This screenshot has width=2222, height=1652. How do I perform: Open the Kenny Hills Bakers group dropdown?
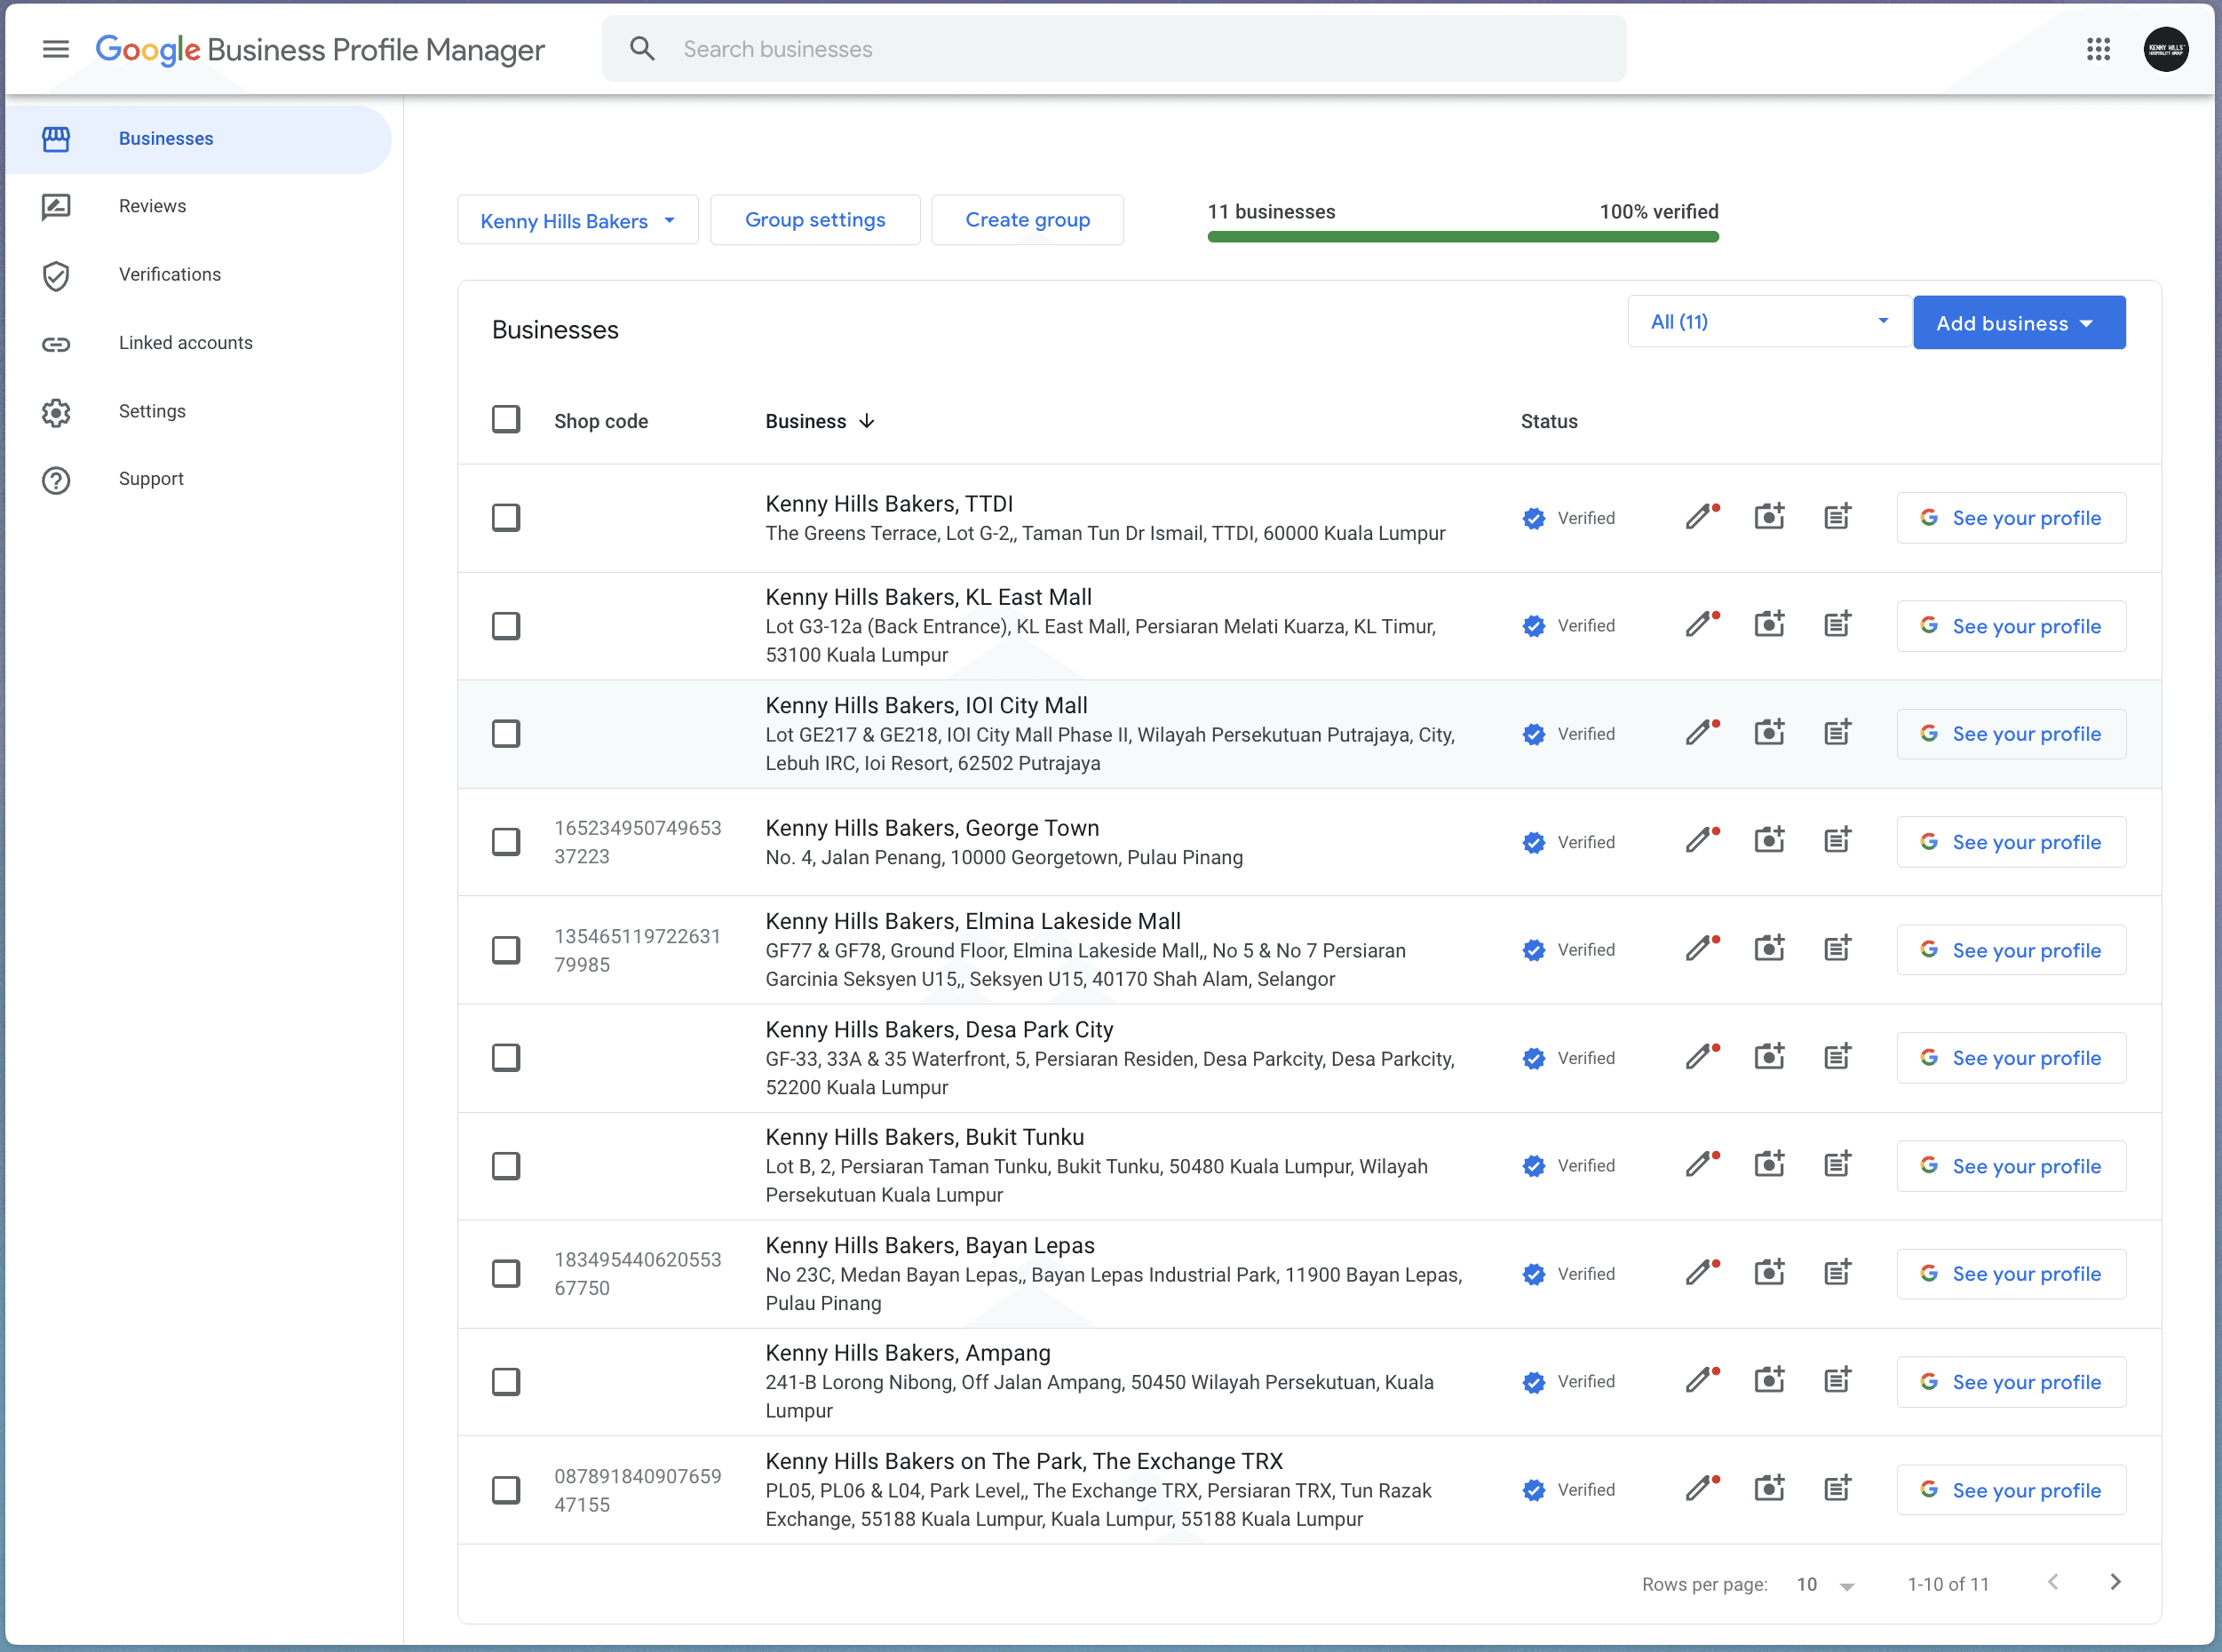tap(577, 220)
